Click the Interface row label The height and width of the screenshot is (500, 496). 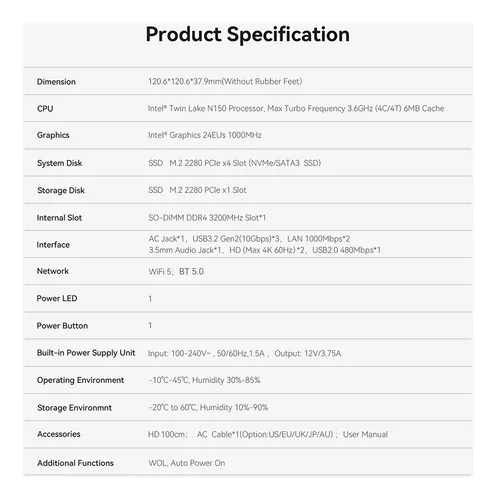tap(53, 245)
